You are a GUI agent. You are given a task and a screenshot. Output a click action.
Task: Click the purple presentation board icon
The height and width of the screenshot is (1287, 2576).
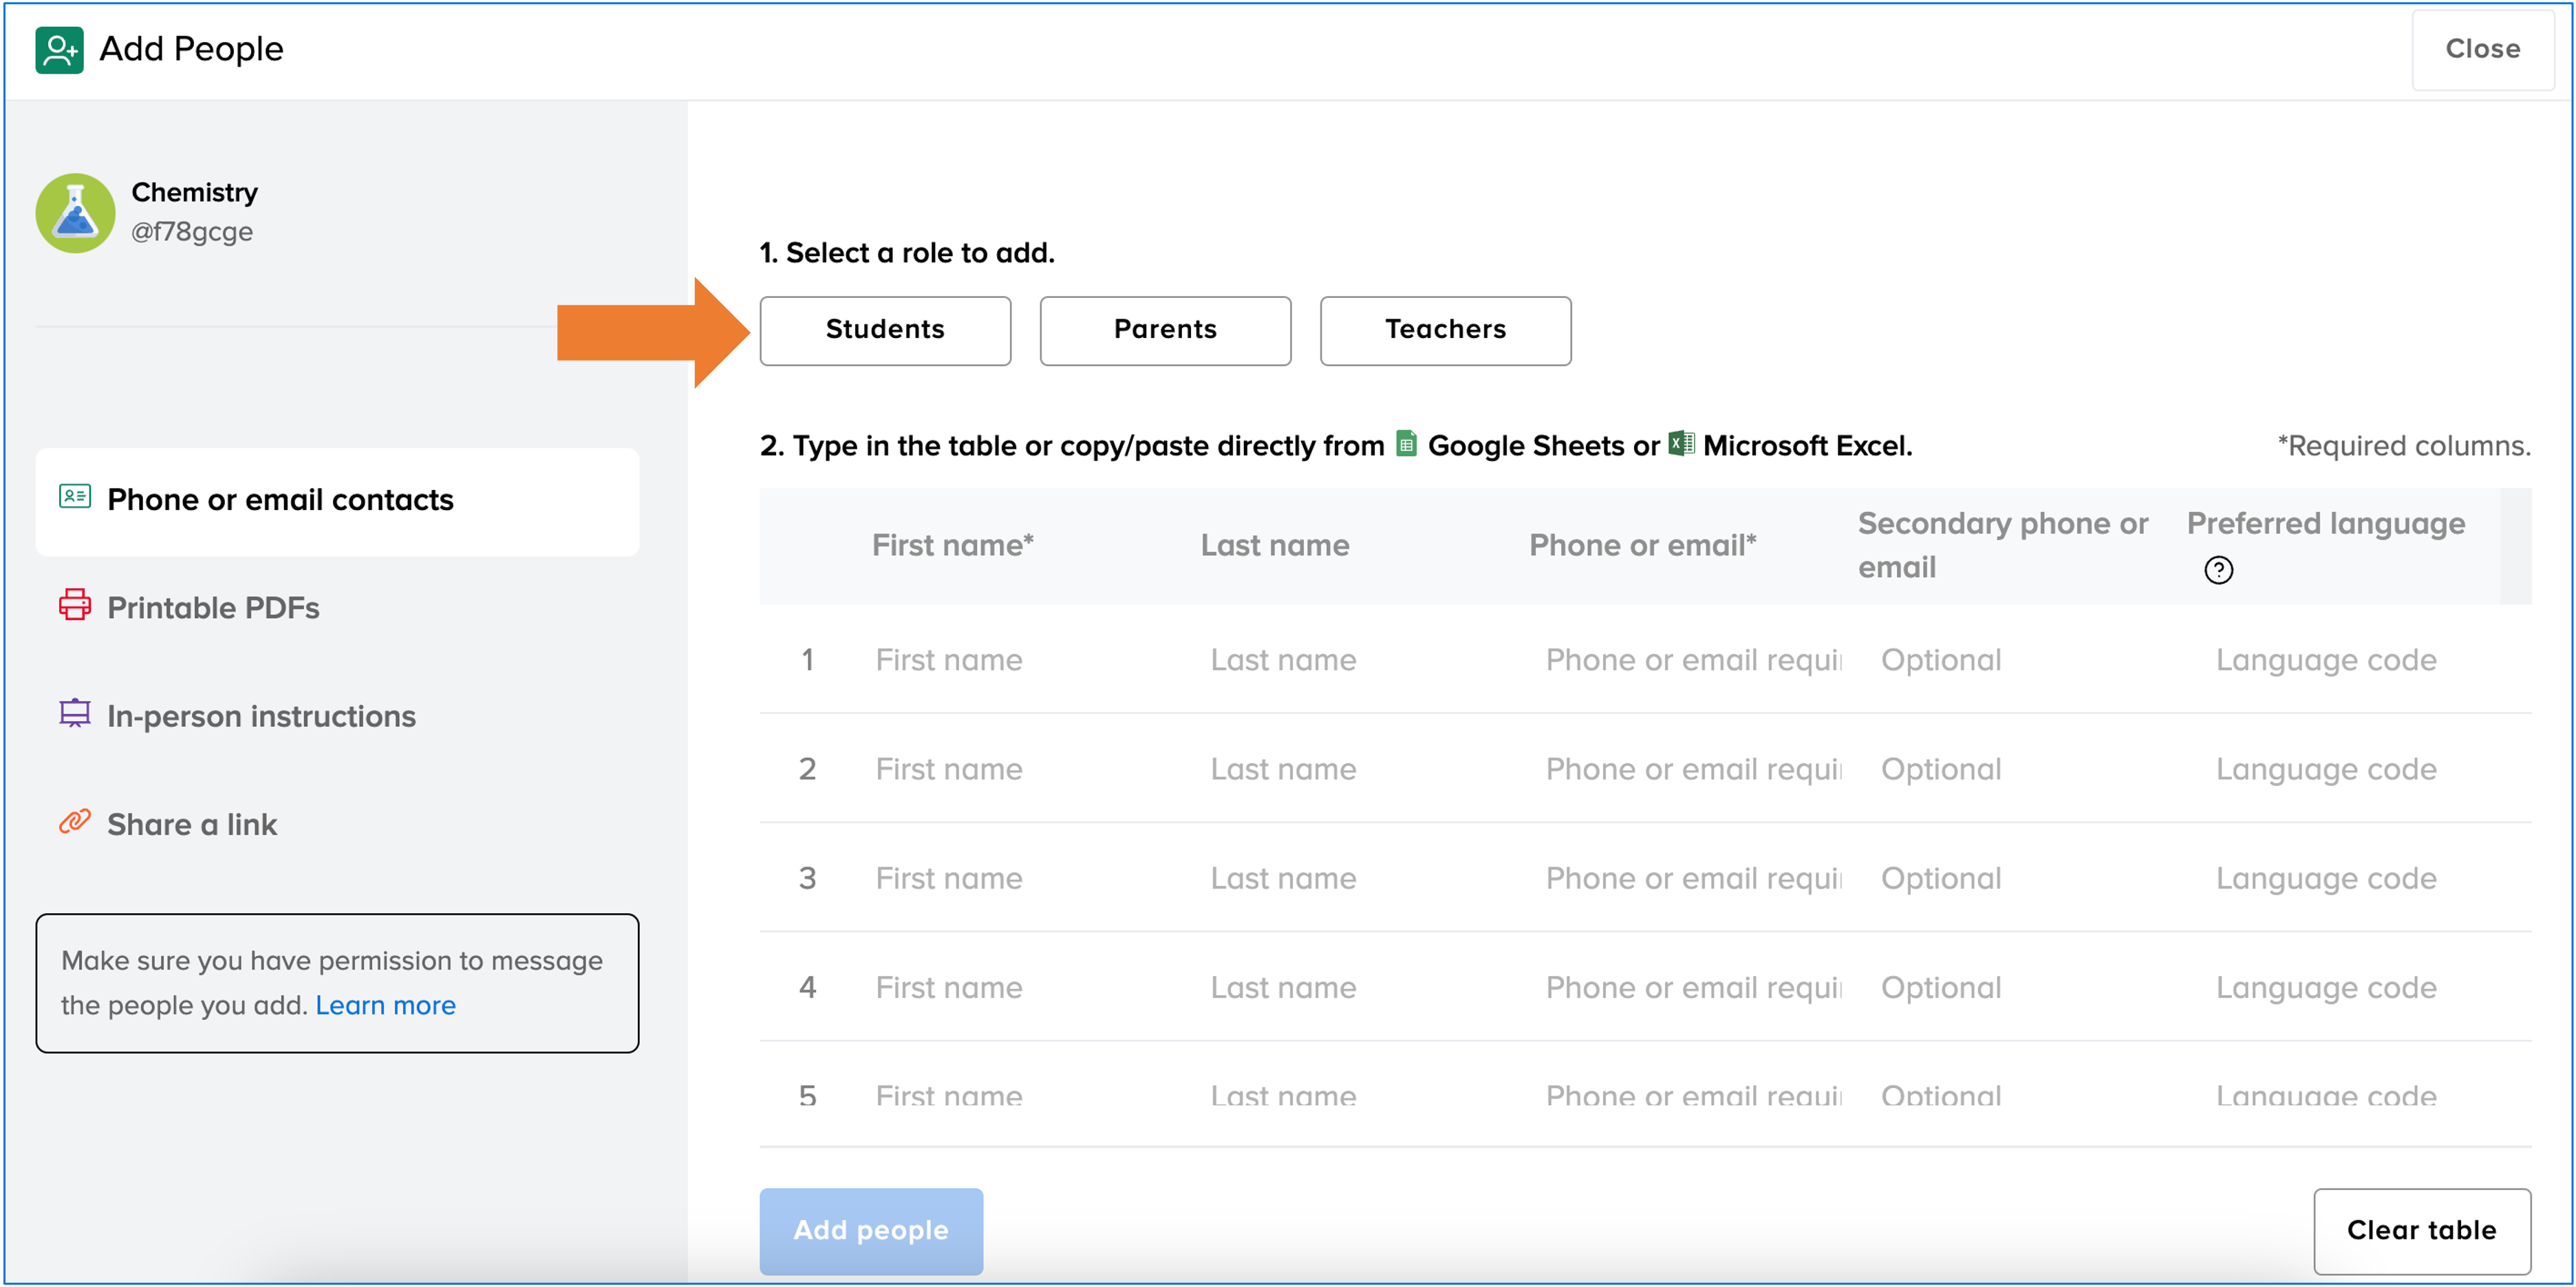(x=75, y=714)
